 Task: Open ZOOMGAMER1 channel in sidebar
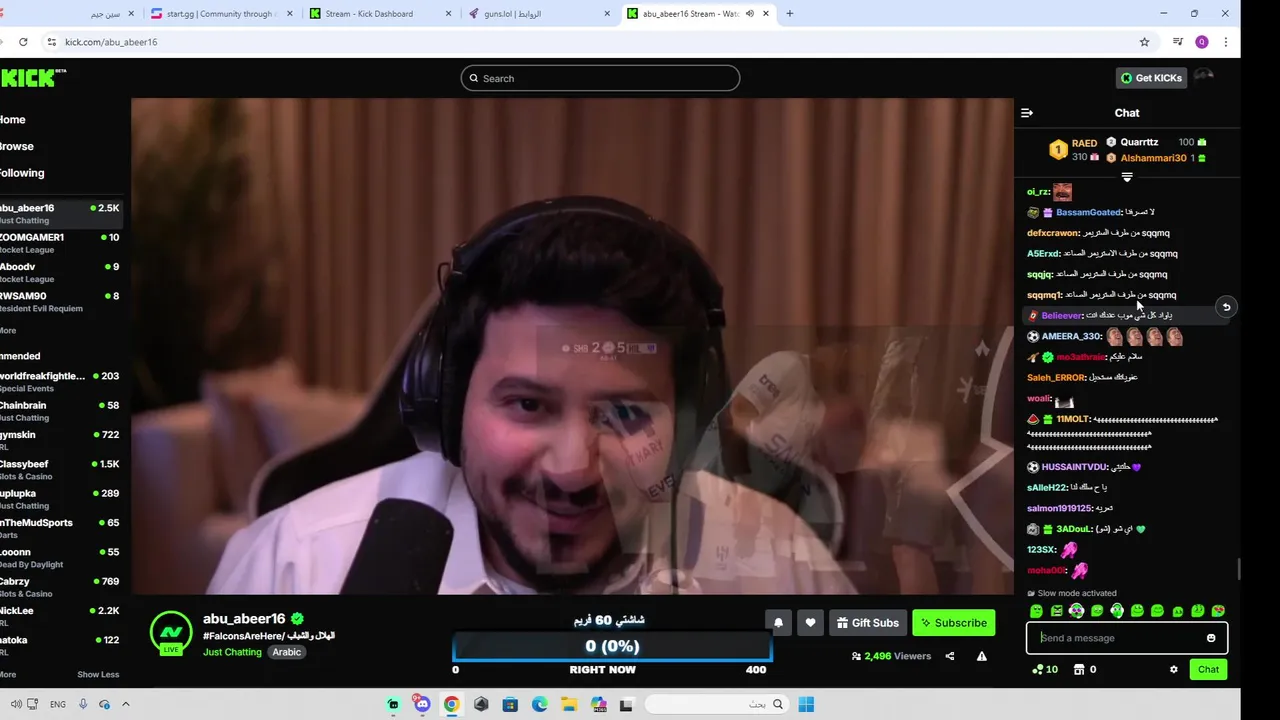[60, 243]
